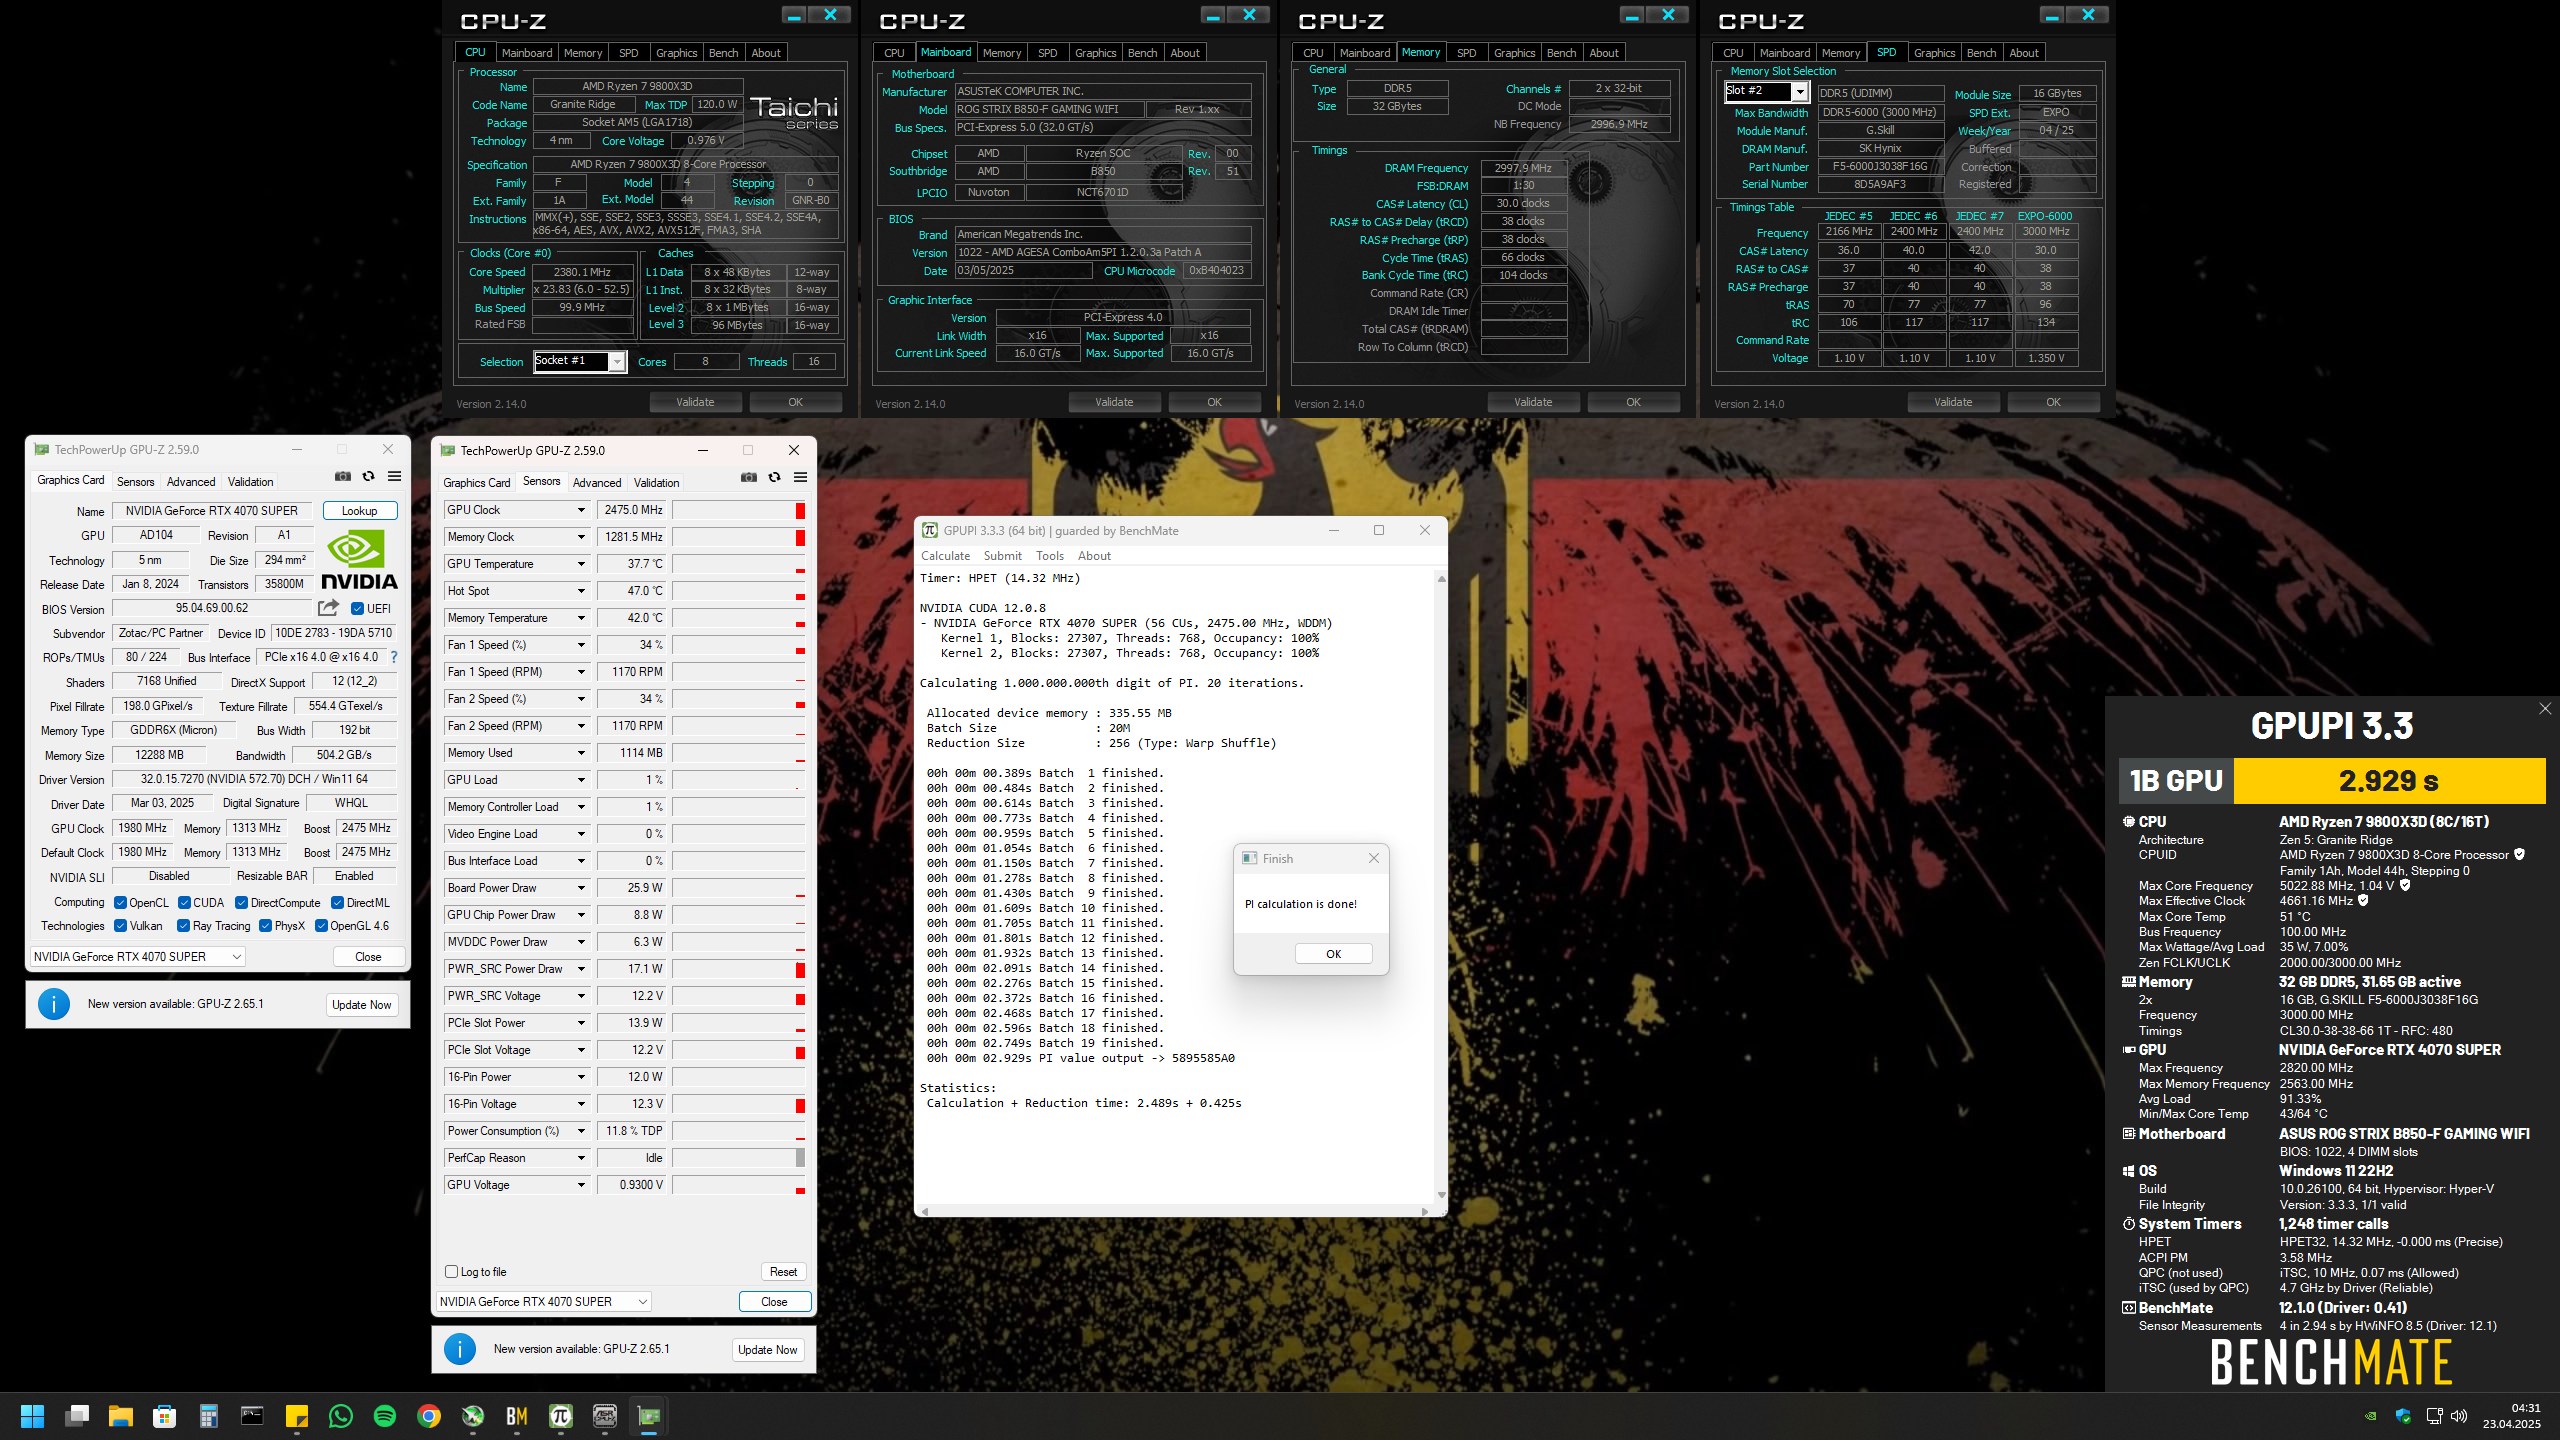Toggle DirectCompute checkbox

coord(241,902)
